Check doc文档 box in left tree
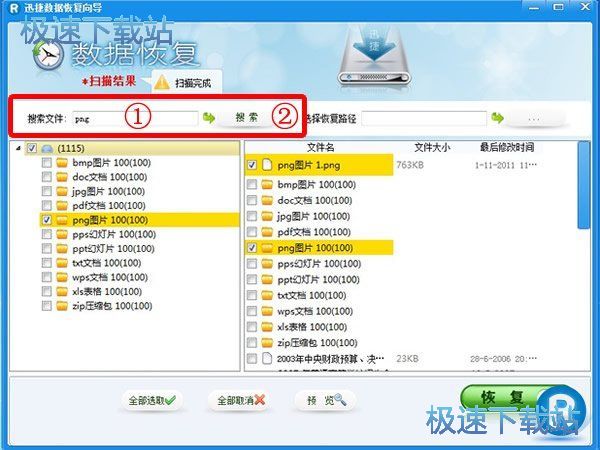 [47, 177]
